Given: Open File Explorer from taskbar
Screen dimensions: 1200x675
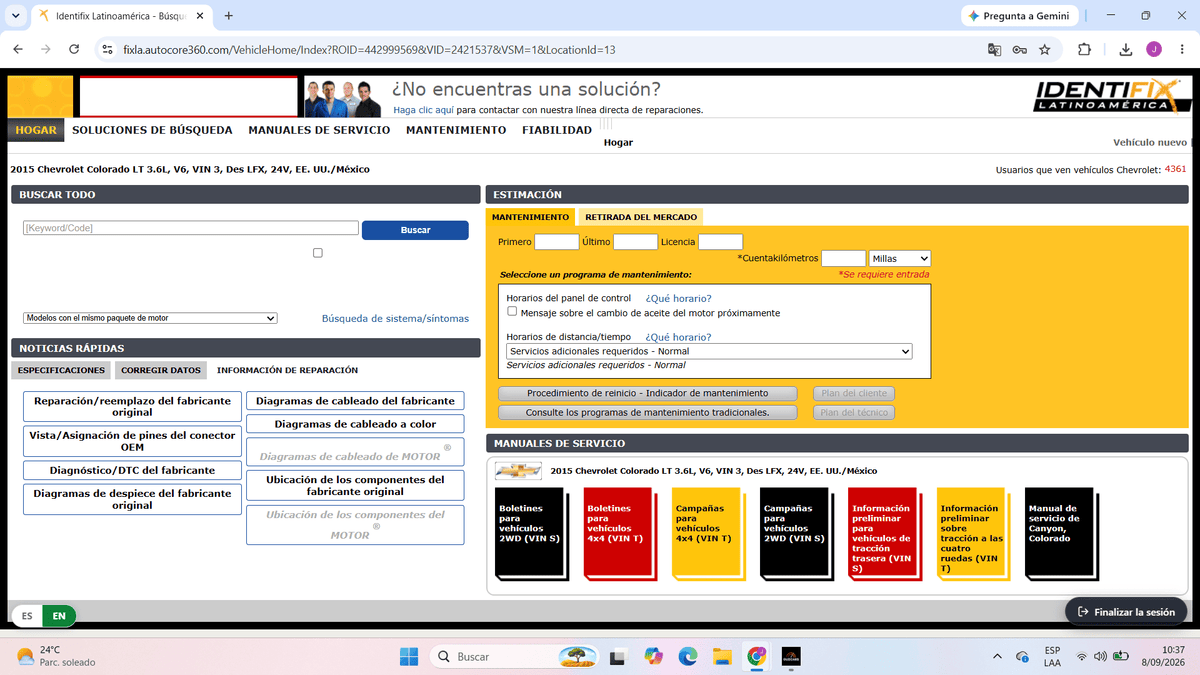Looking at the screenshot, I should coord(722,656).
